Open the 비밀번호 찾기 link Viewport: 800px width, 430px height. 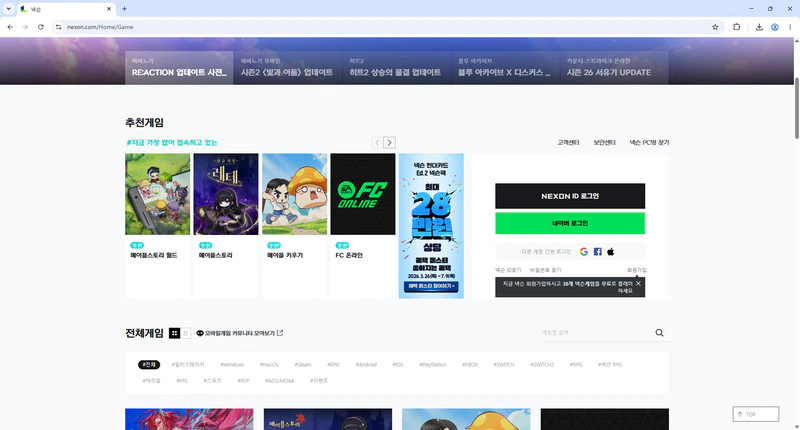coord(545,270)
